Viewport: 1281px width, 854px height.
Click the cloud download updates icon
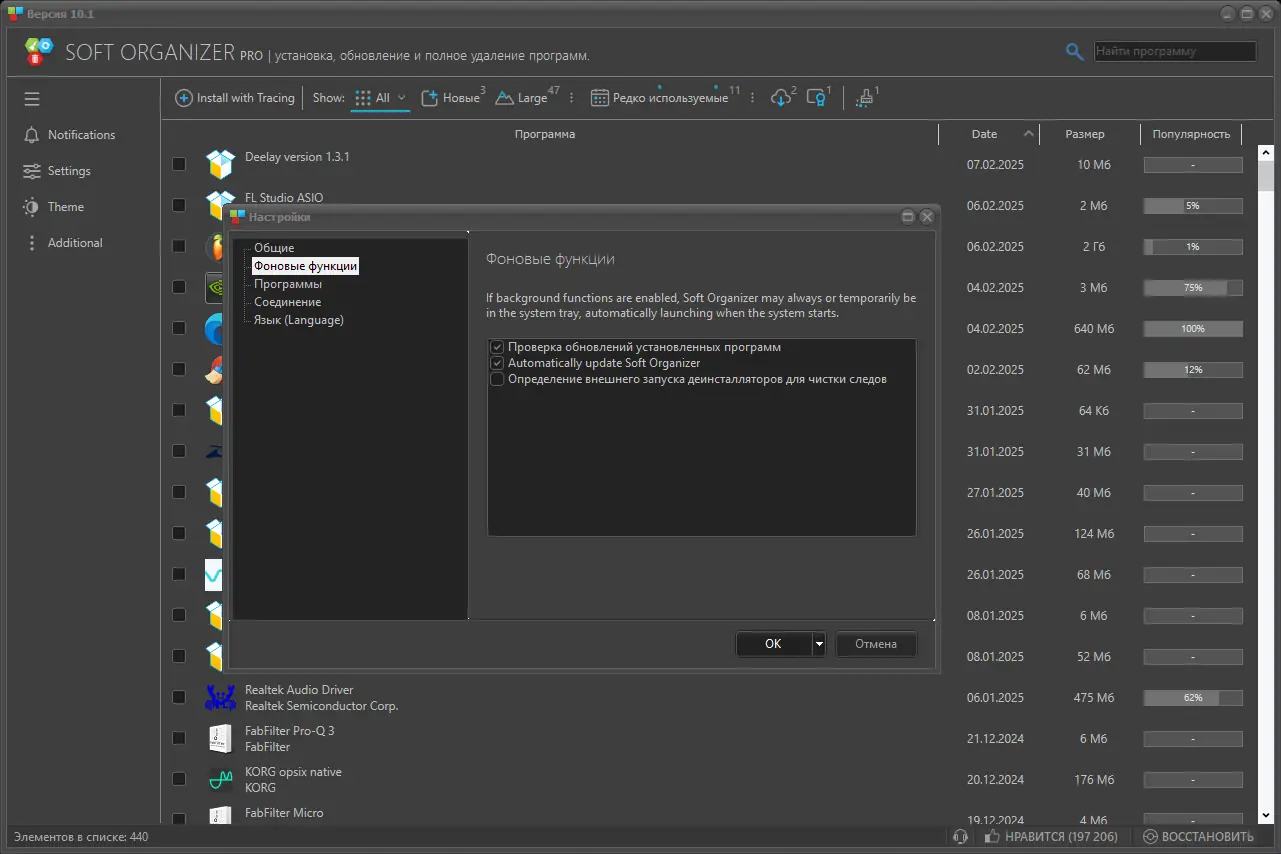tap(783, 98)
